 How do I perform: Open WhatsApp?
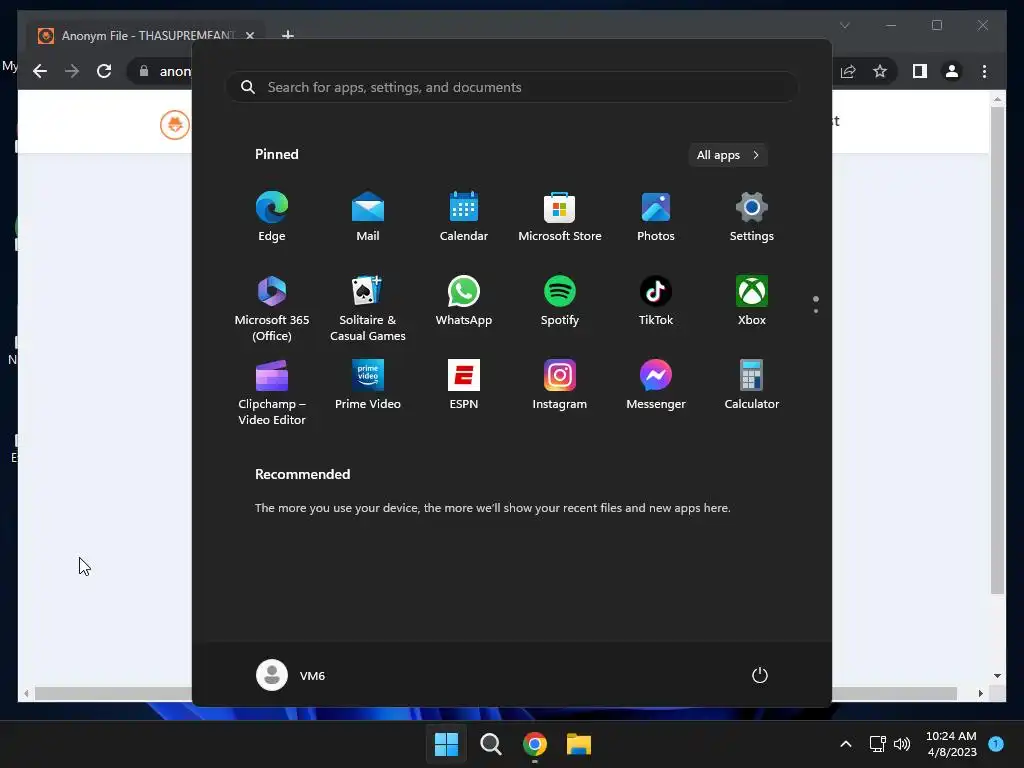[464, 301]
